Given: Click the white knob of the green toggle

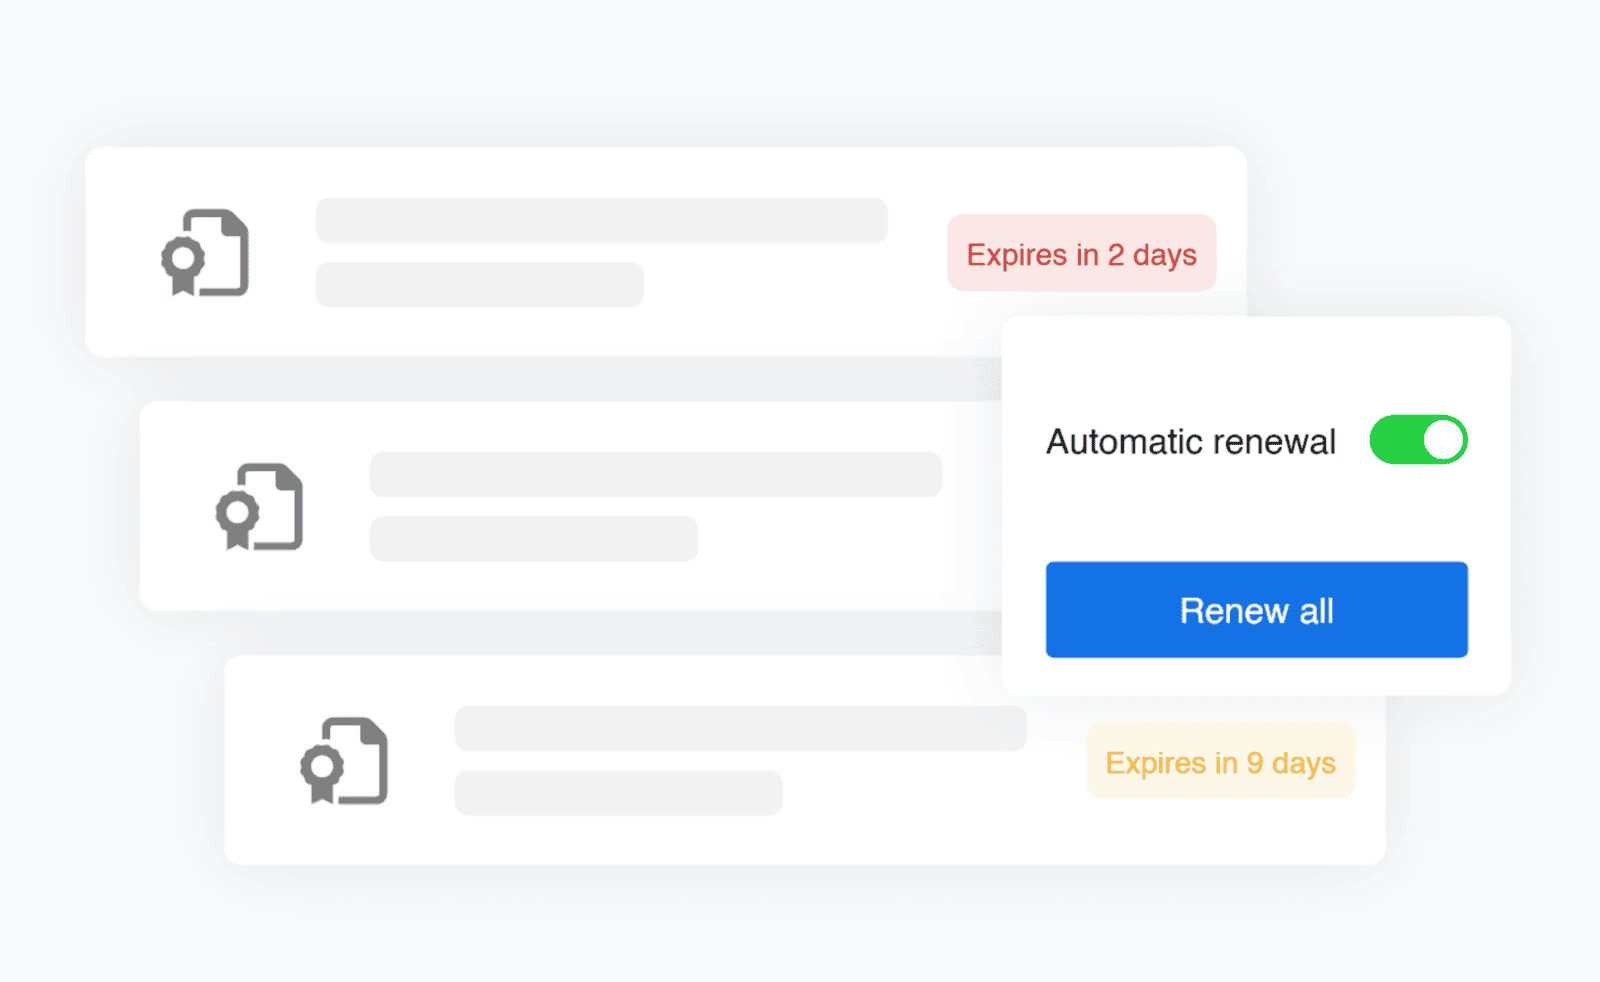Looking at the screenshot, I should [1443, 440].
